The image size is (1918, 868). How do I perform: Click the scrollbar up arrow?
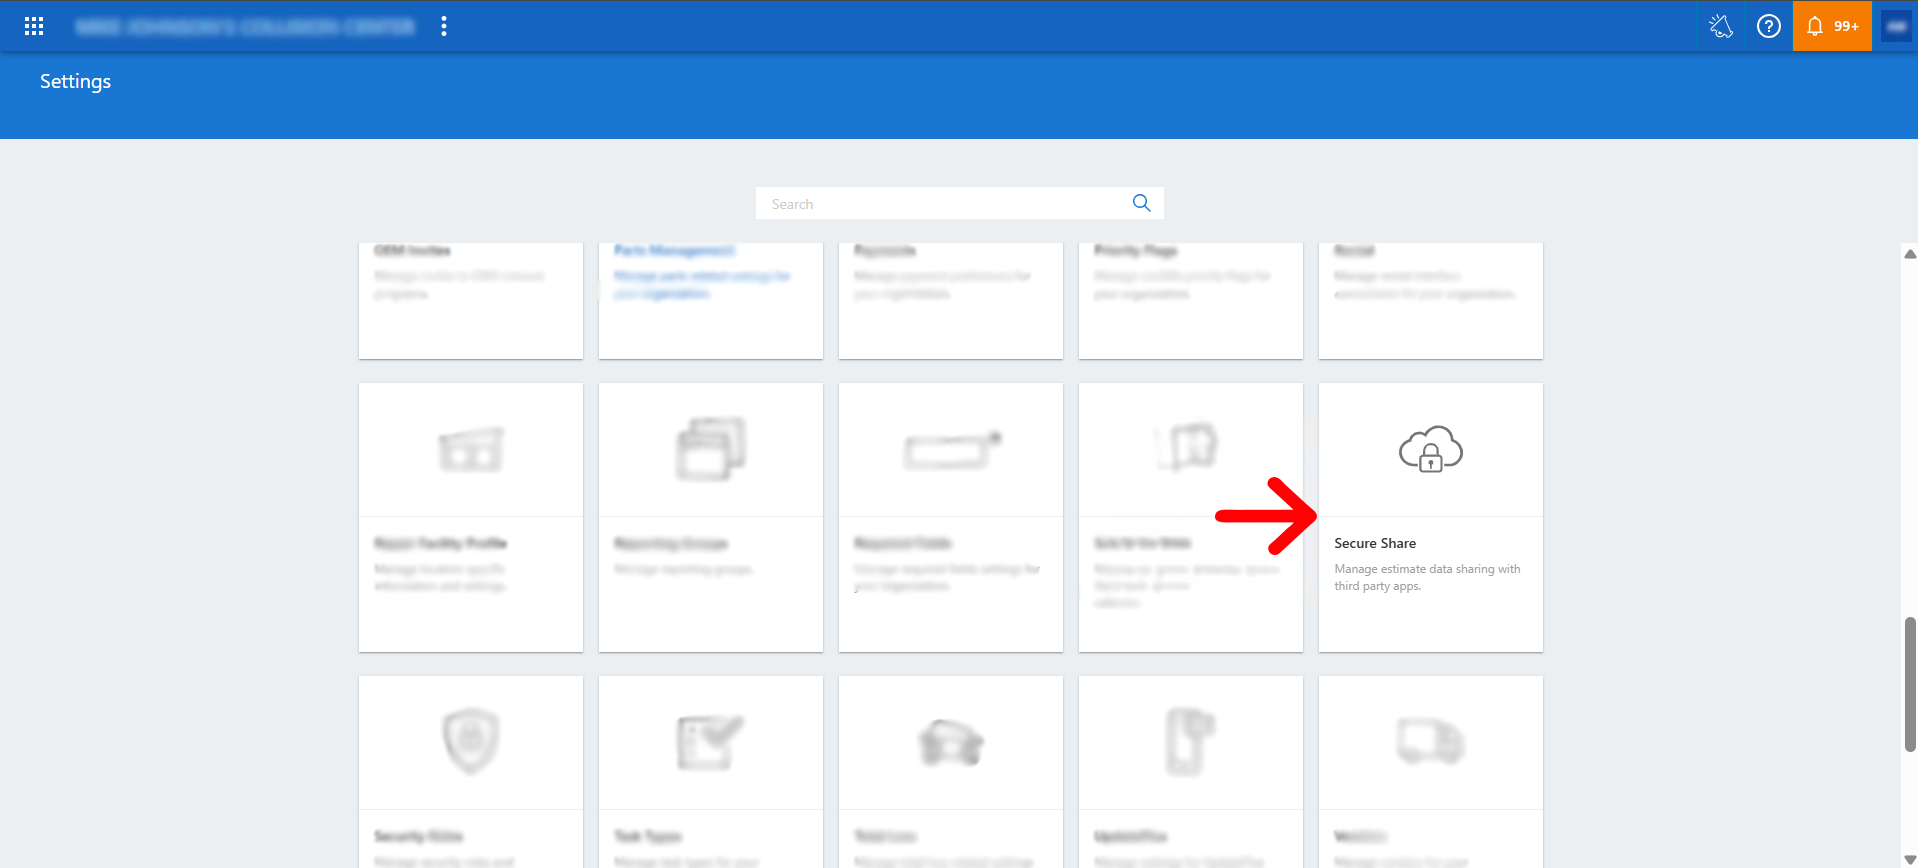[1909, 254]
